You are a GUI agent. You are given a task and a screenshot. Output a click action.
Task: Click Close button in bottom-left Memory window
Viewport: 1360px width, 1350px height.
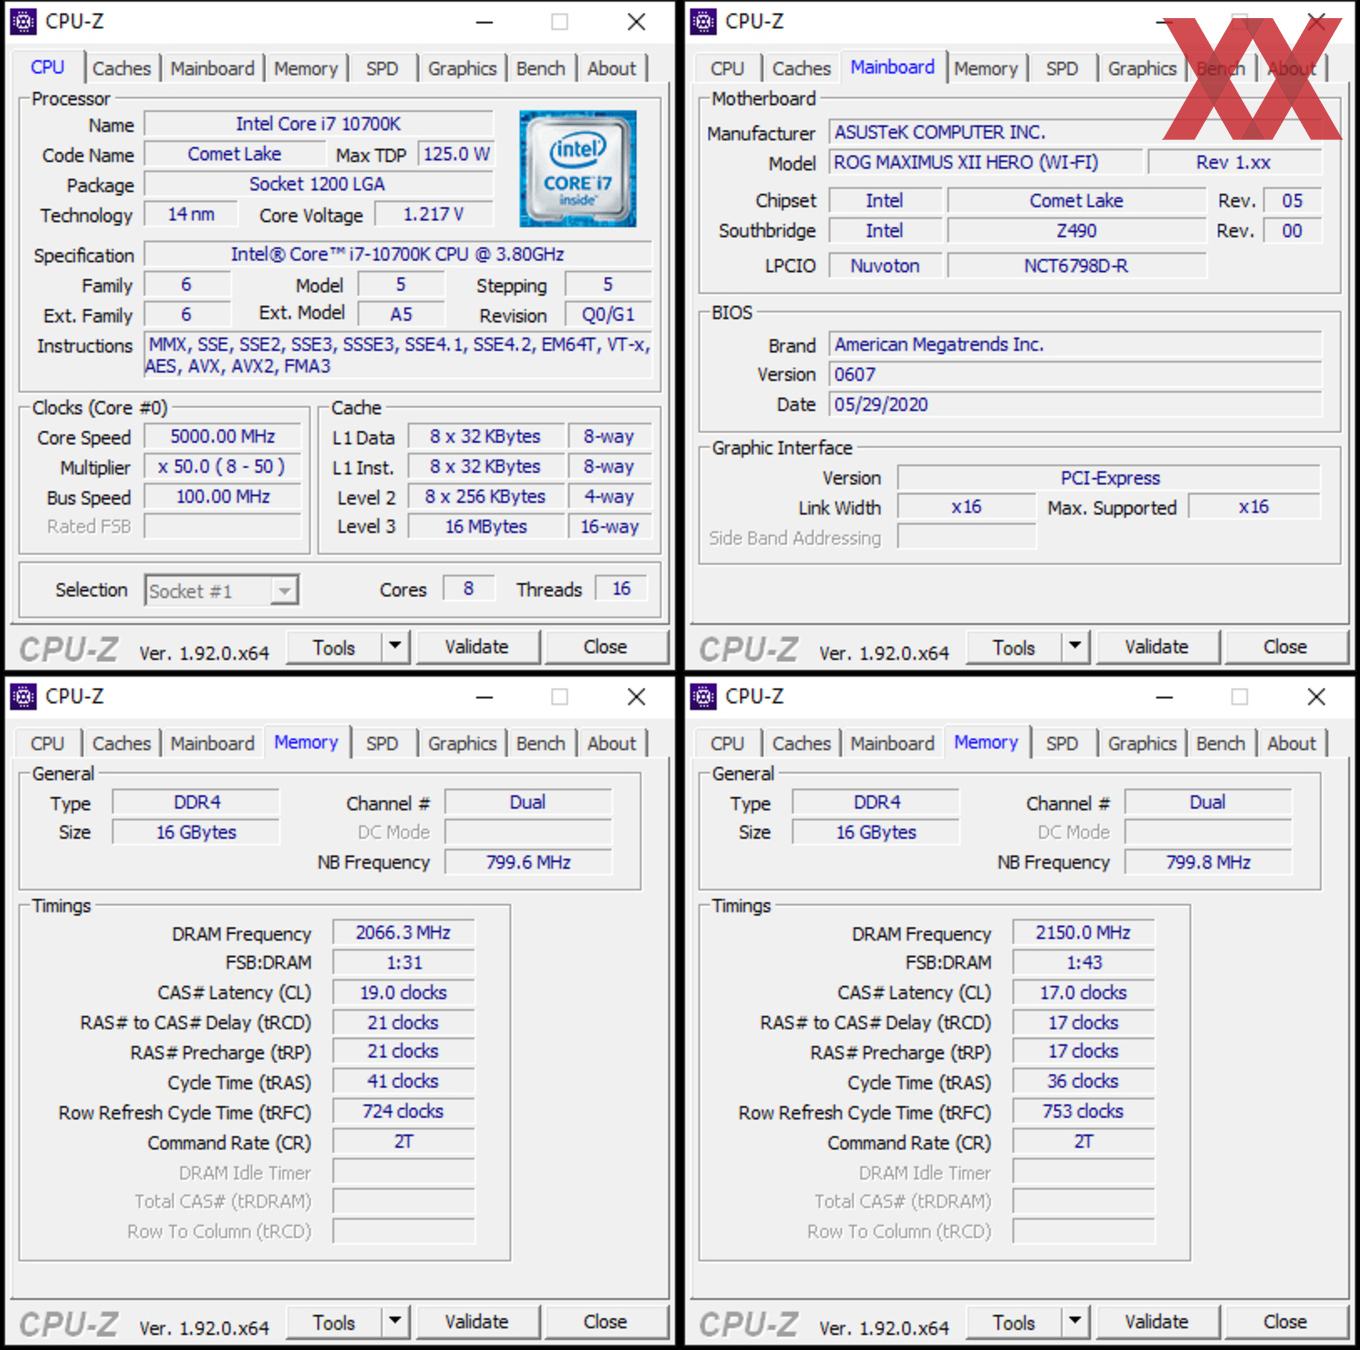605,1322
